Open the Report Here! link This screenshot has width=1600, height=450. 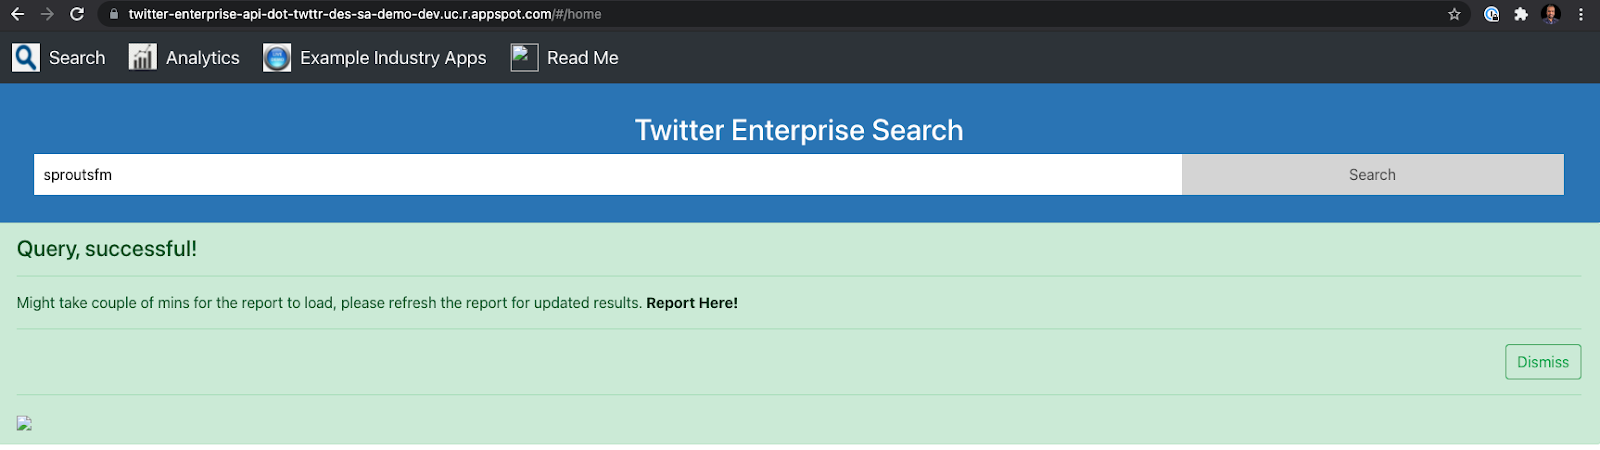click(x=692, y=303)
